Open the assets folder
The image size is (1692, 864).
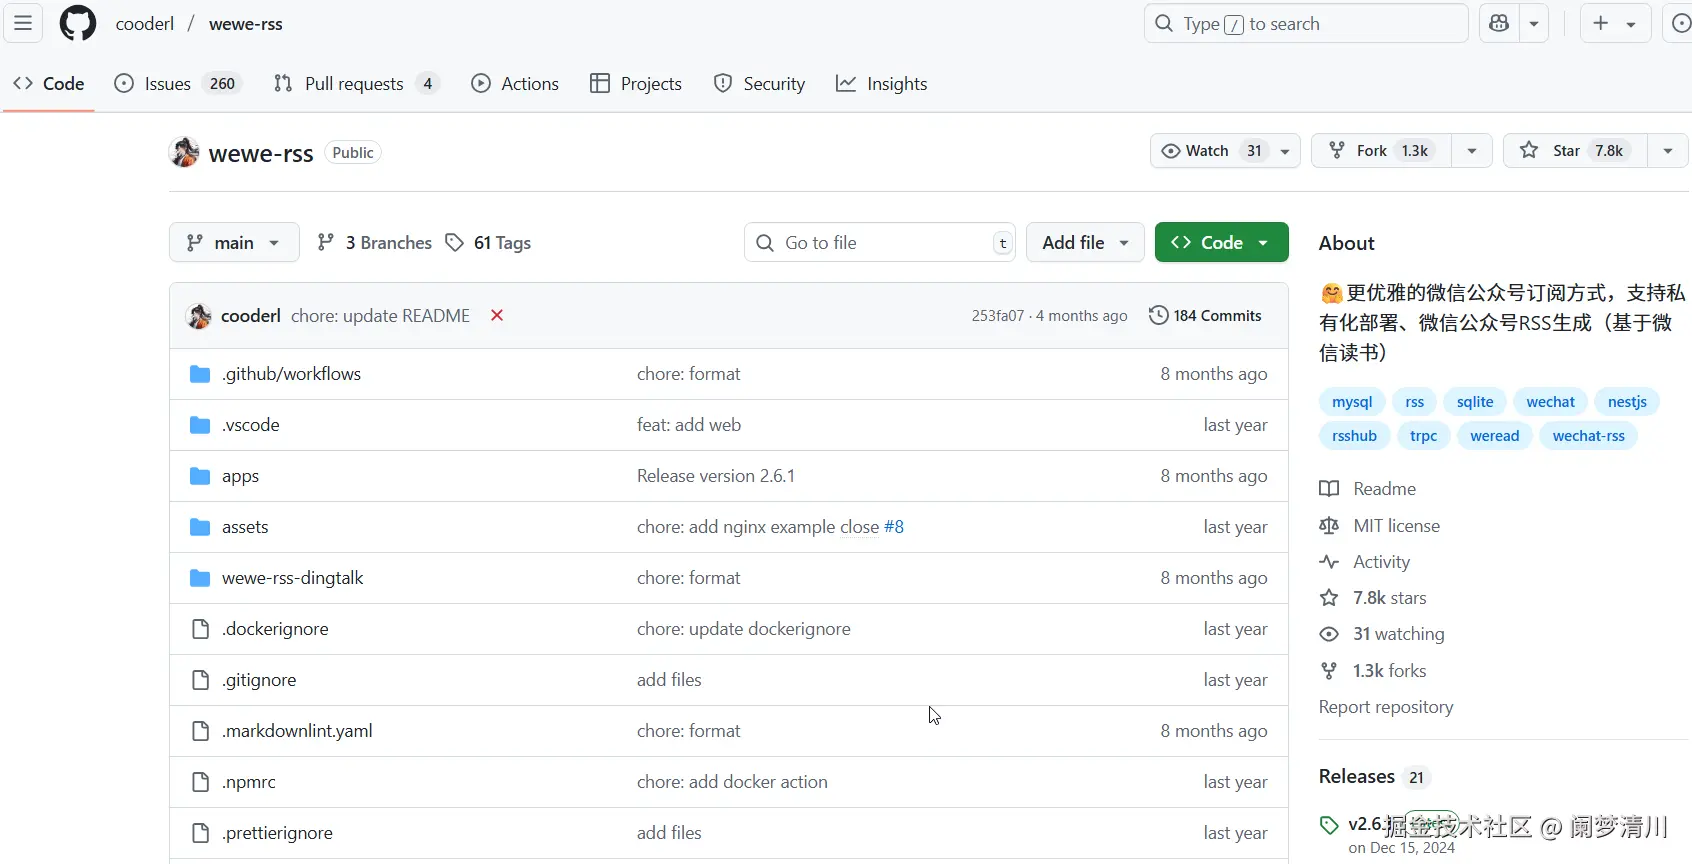point(245,527)
